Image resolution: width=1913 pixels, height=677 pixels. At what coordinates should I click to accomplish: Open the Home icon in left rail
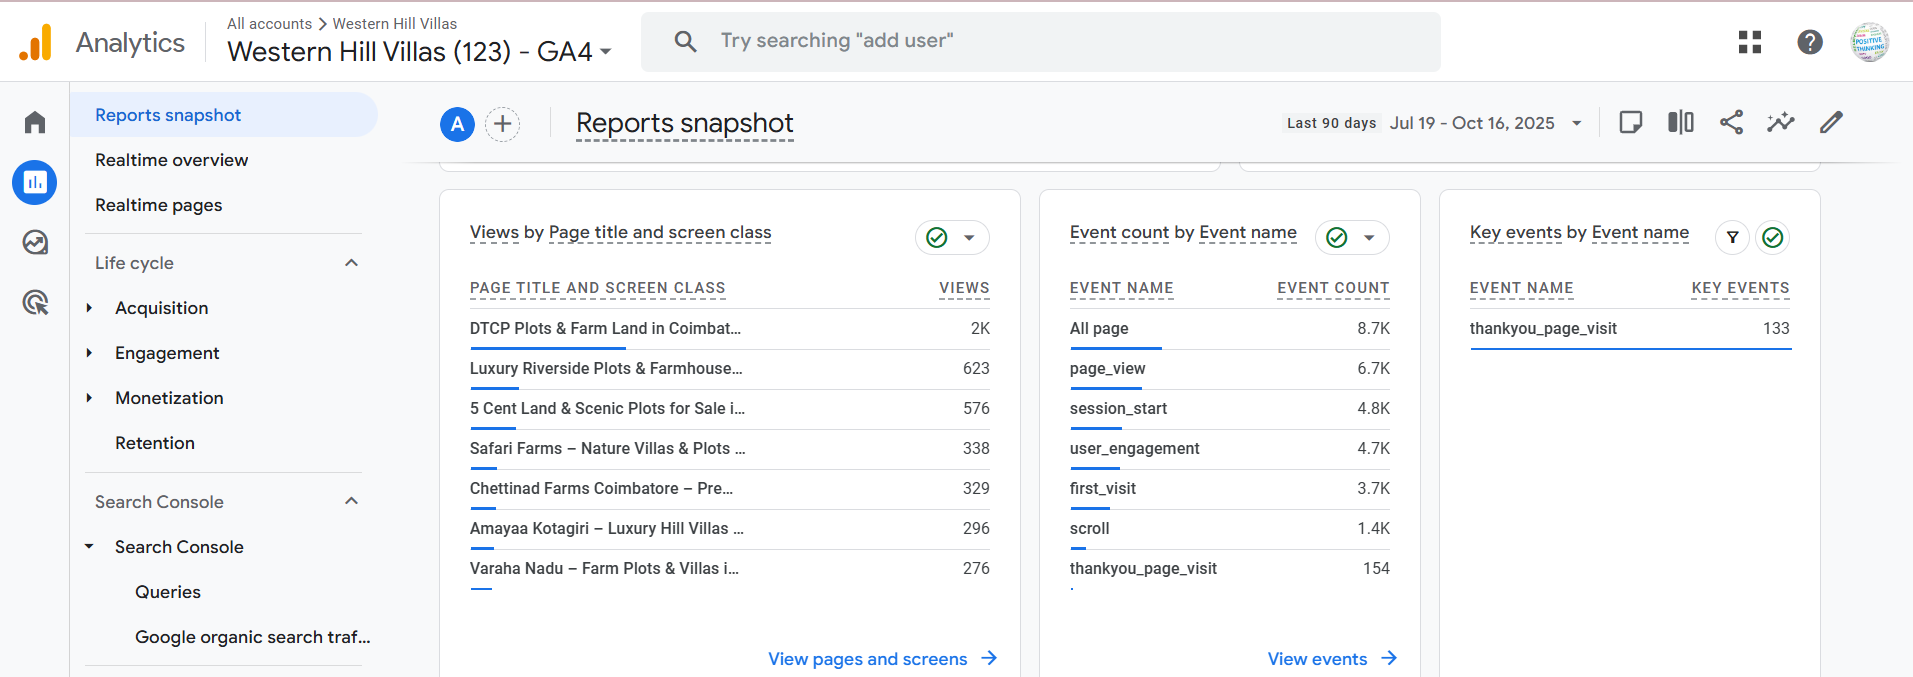point(35,122)
